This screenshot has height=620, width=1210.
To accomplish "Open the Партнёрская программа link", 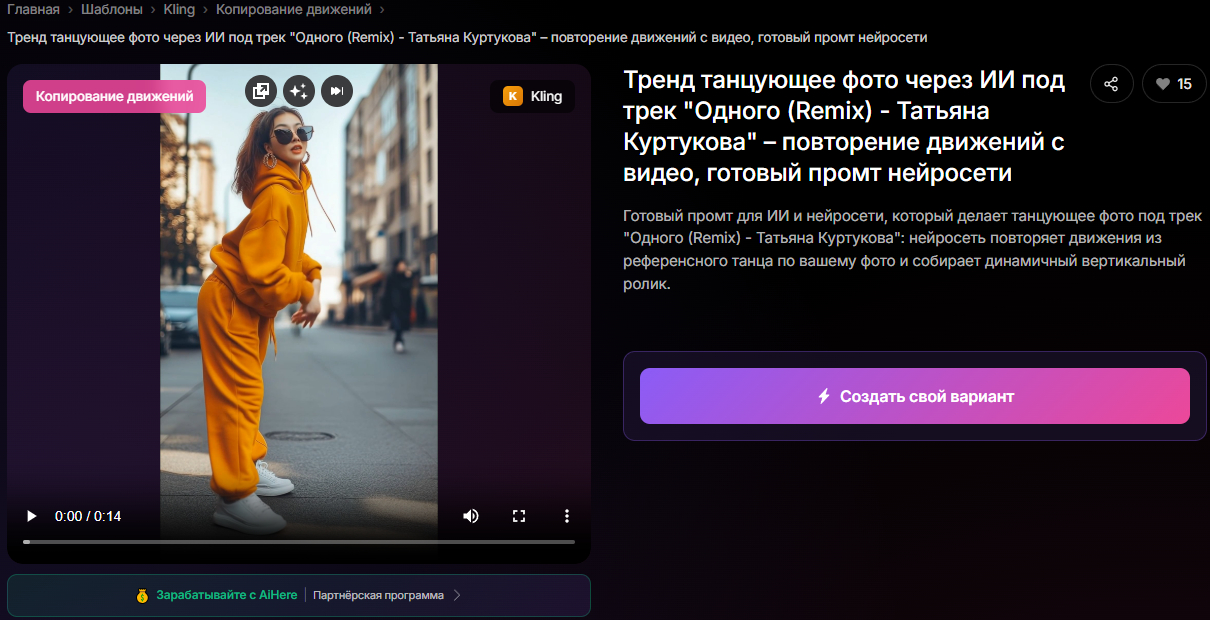I will pyautogui.click(x=378, y=594).
